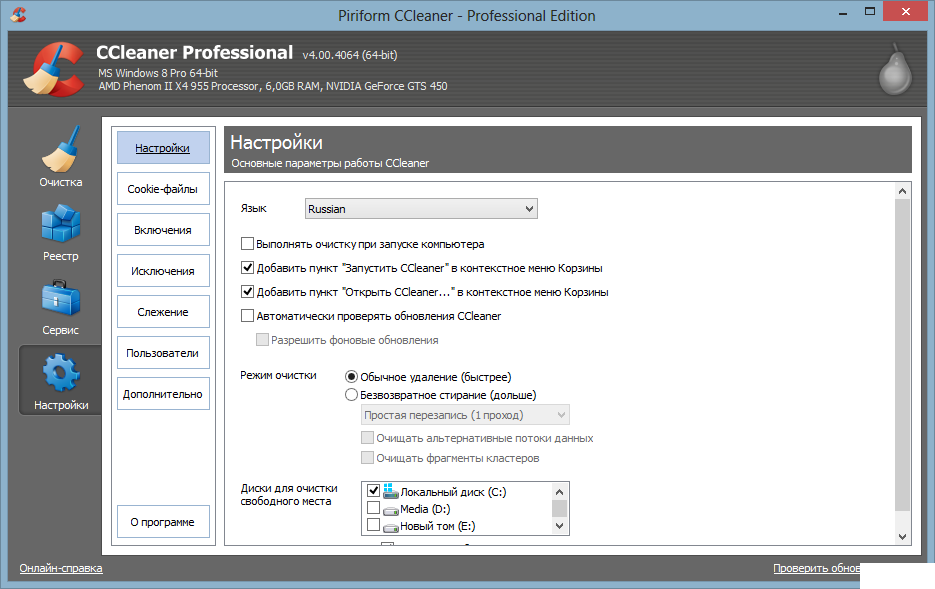
Task: Click the small CCleaner title bar icon
Action: click(18, 15)
